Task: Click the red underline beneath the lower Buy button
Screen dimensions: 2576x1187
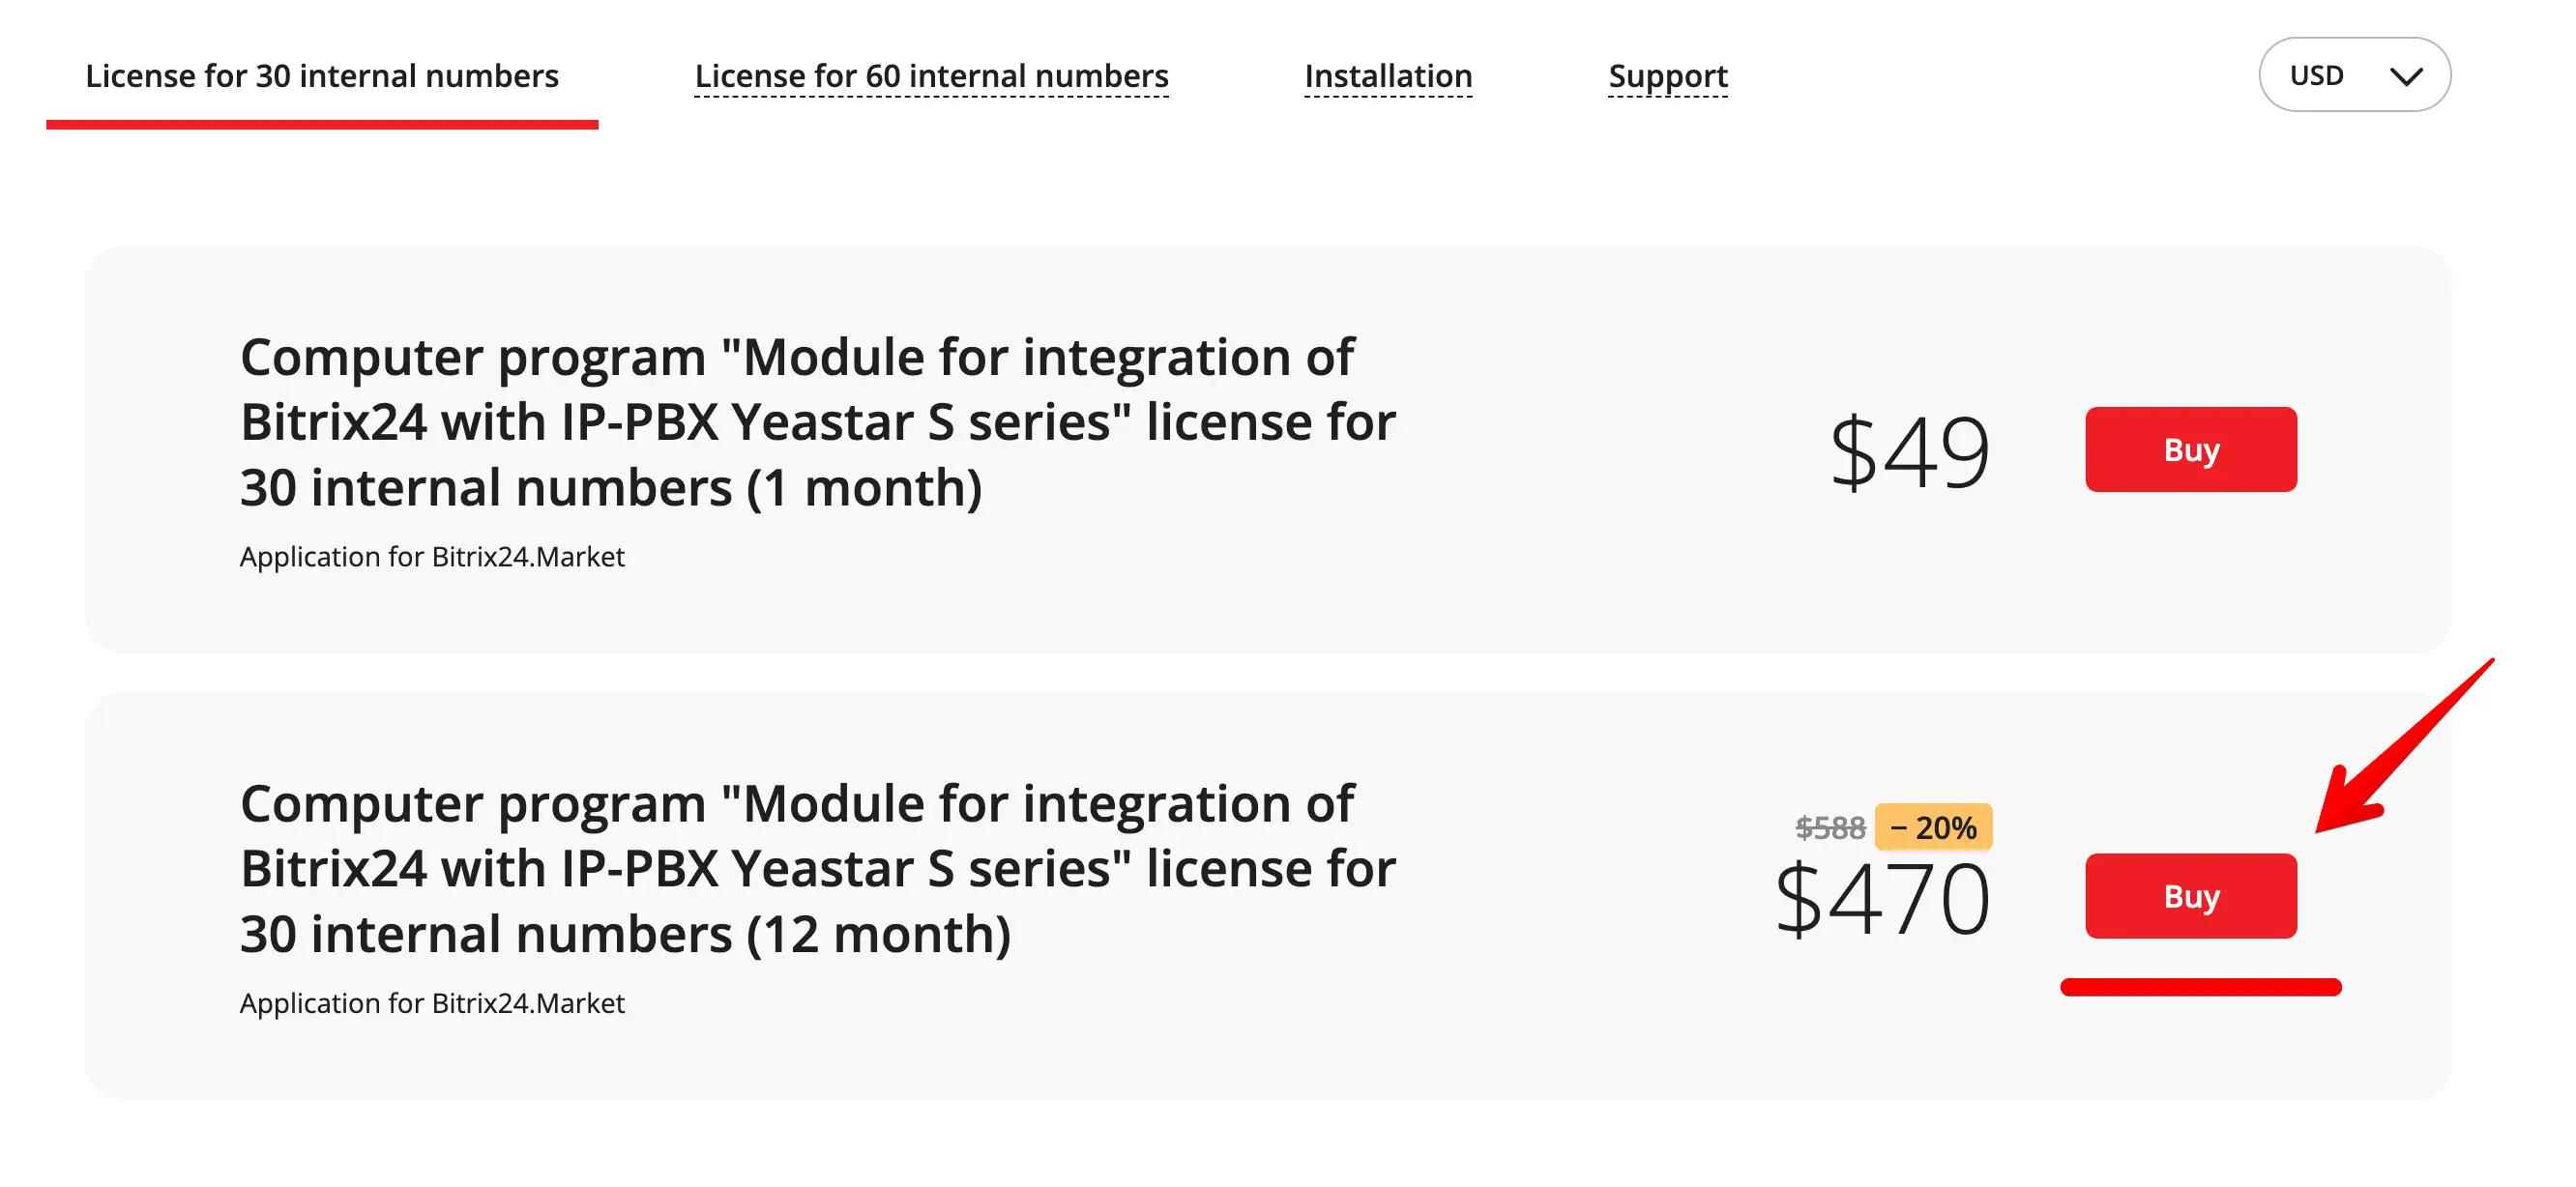Action: pyautogui.click(x=2200, y=988)
